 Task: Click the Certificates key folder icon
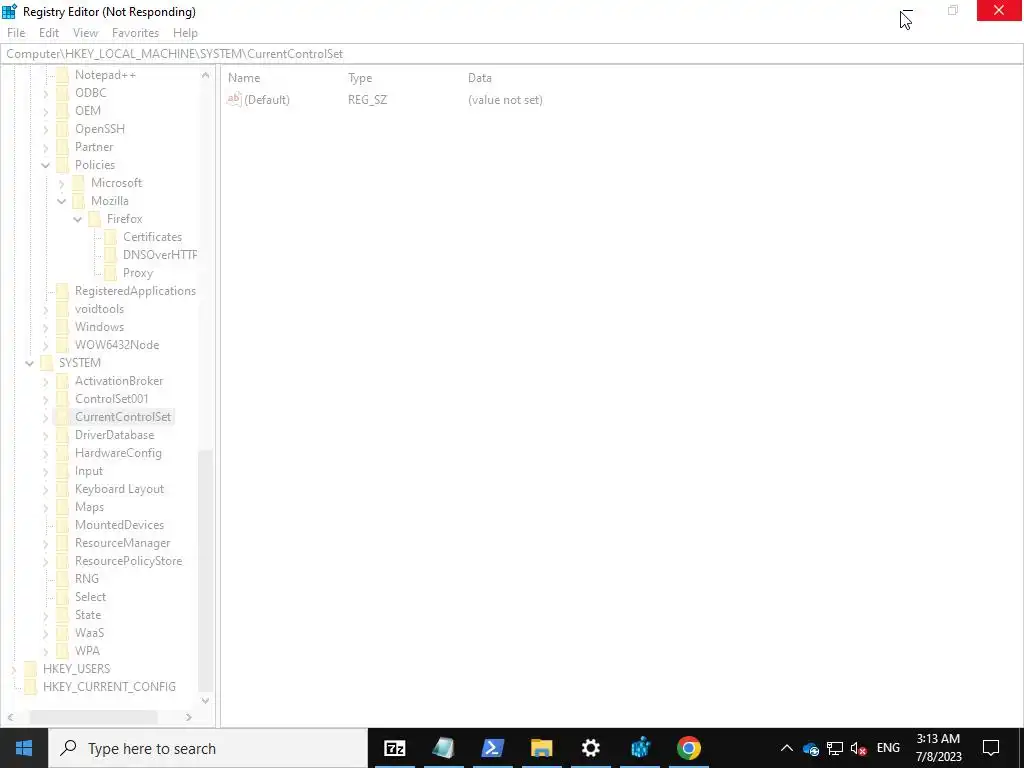(110, 237)
